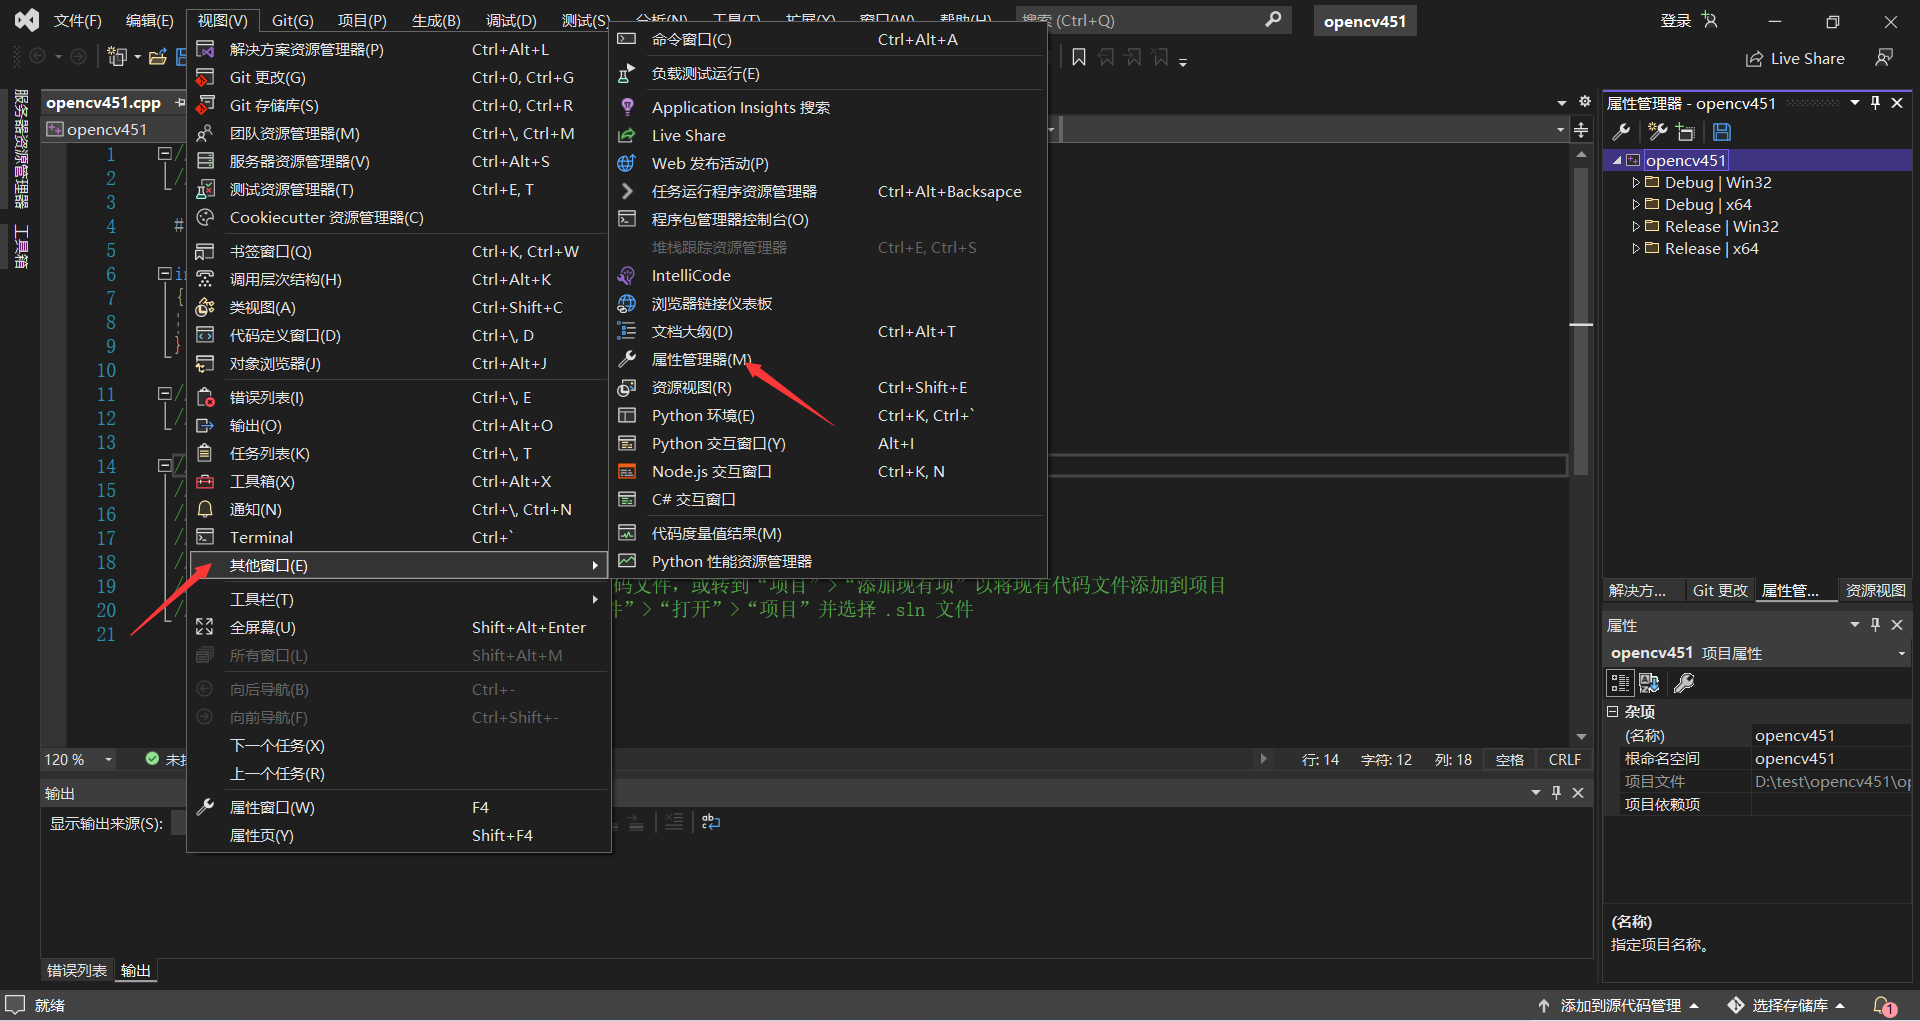Open the Git(G) menu
The image size is (1920, 1021).
tap(293, 21)
